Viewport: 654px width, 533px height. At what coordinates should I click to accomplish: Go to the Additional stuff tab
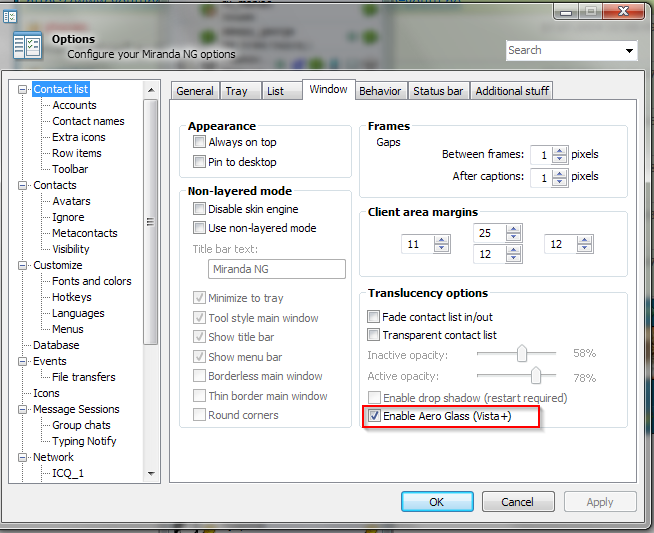click(512, 91)
